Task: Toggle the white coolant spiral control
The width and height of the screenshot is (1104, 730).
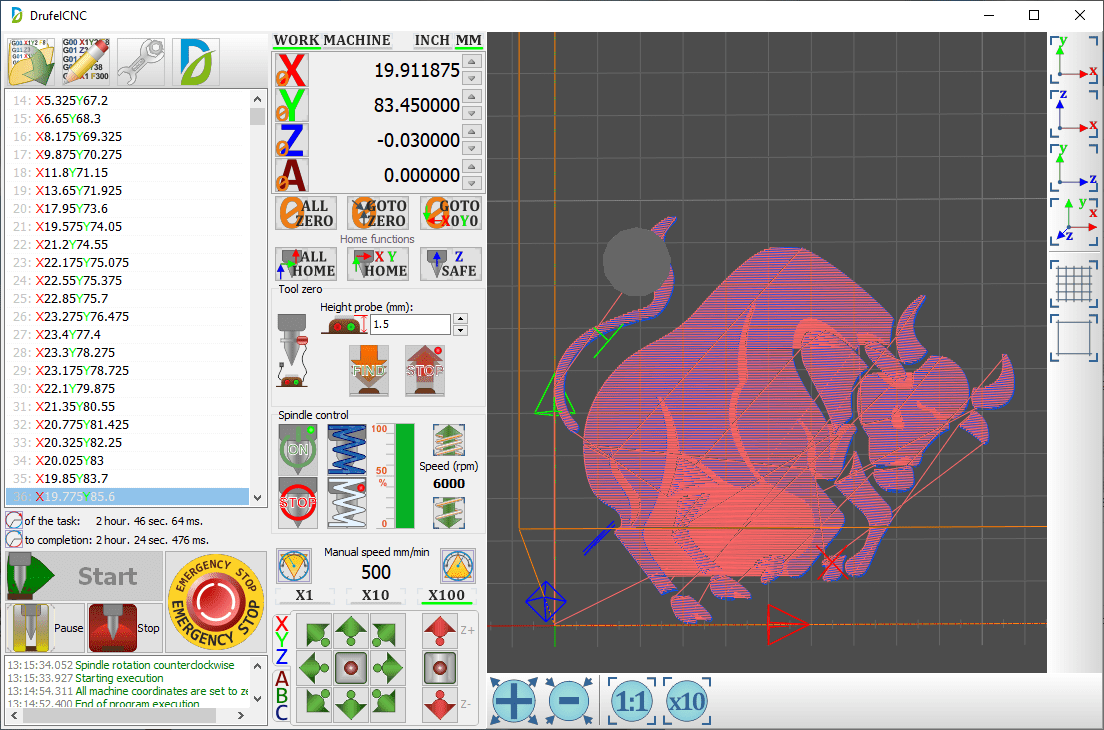Action: 347,503
